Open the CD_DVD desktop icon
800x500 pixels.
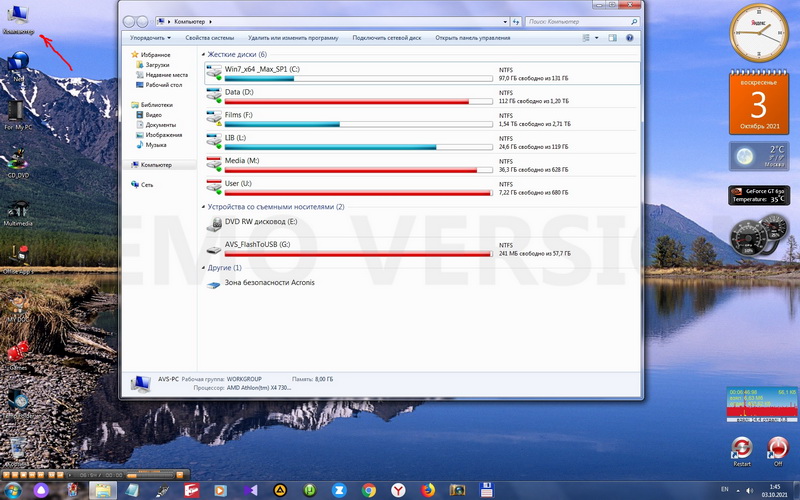tap(18, 163)
